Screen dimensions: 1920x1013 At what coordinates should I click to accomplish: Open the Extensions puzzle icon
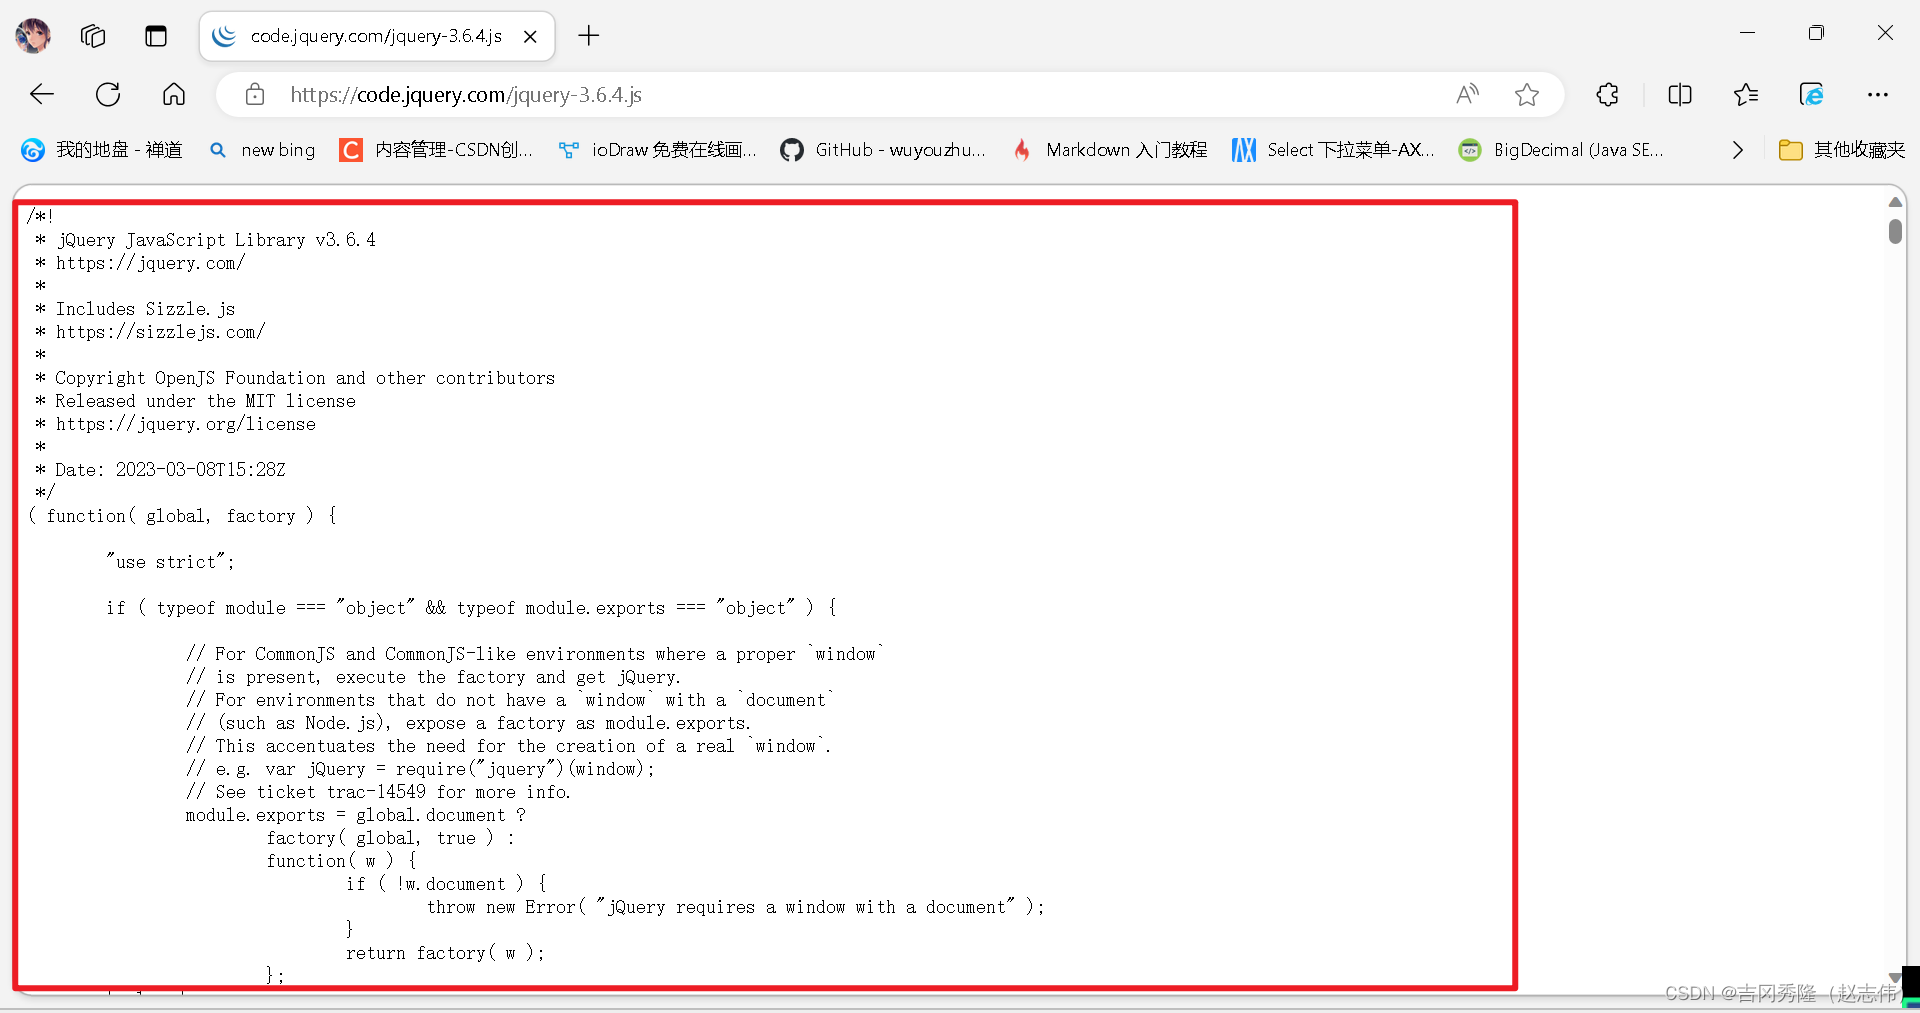coord(1607,94)
